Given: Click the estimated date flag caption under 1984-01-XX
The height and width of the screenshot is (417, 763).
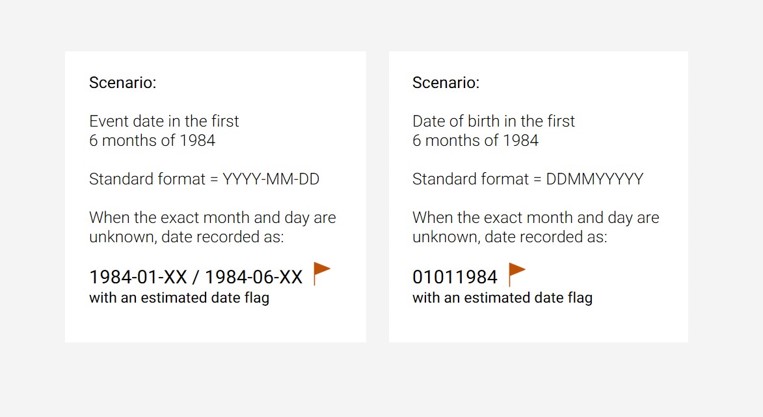Looking at the screenshot, I should click(179, 297).
